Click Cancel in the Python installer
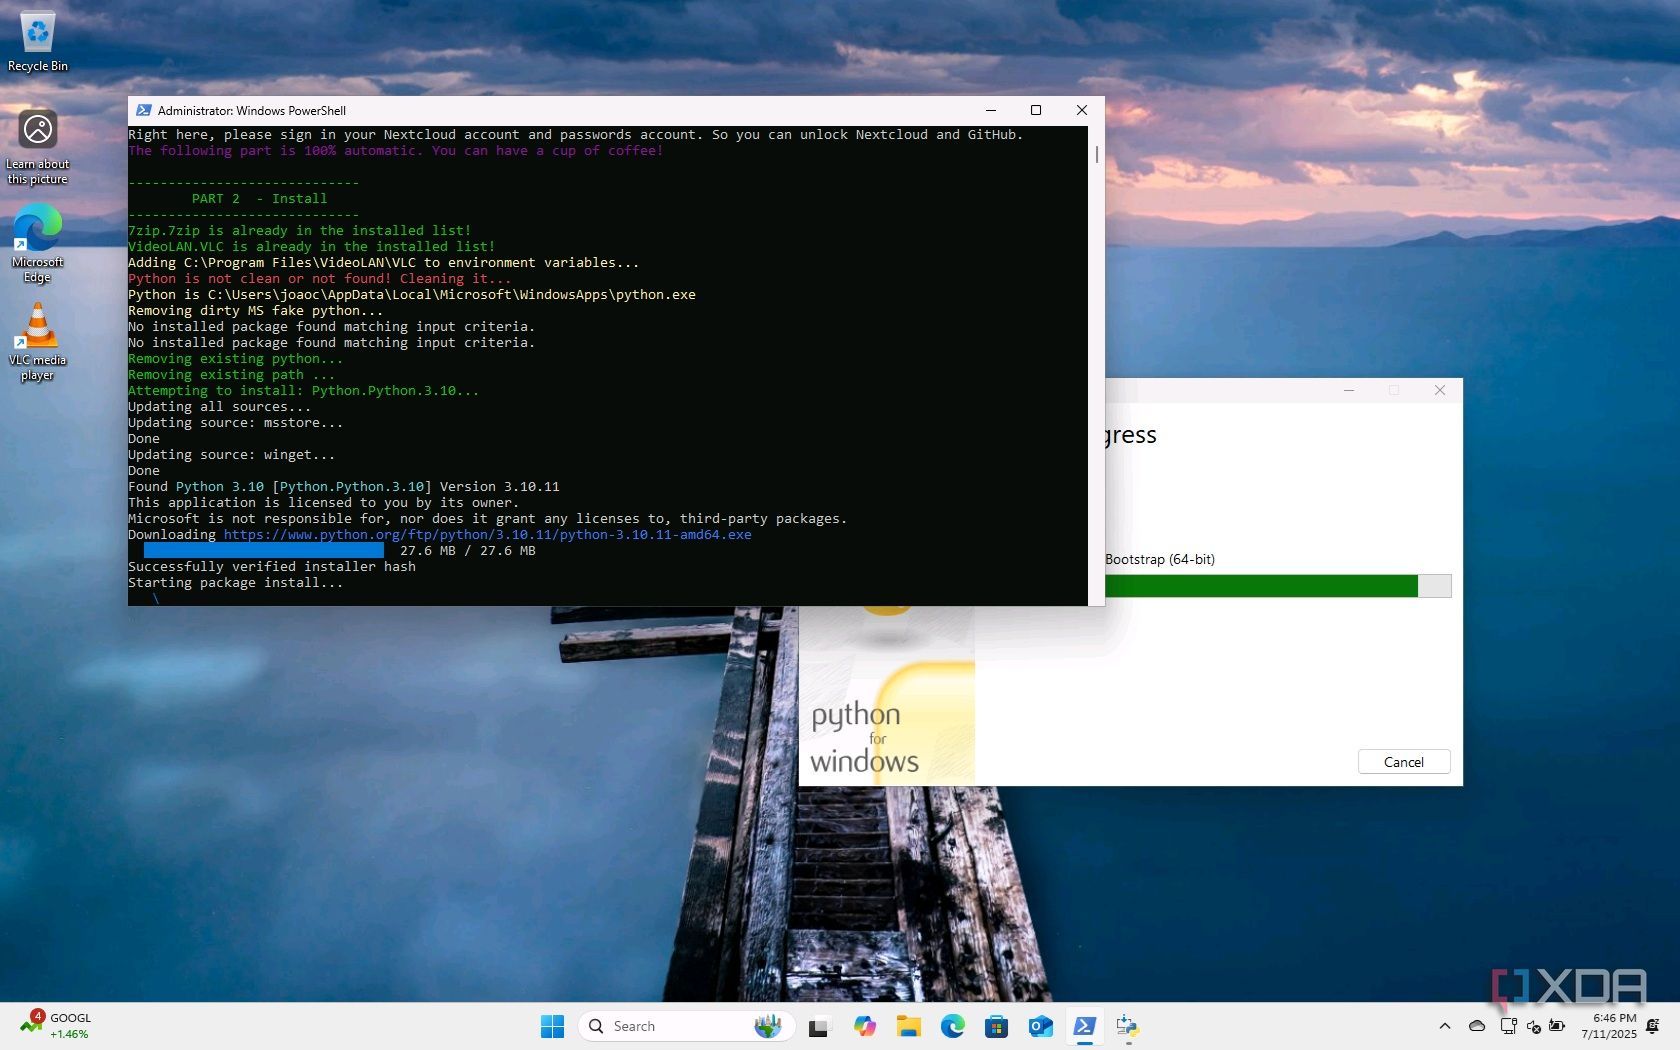1680x1050 pixels. [1403, 762]
